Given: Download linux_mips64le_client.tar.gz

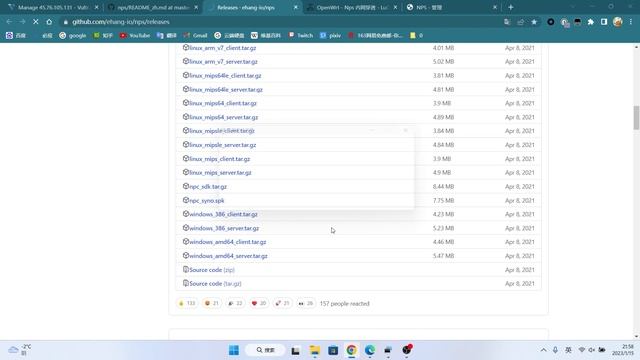Looking at the screenshot, I should pos(225,76).
